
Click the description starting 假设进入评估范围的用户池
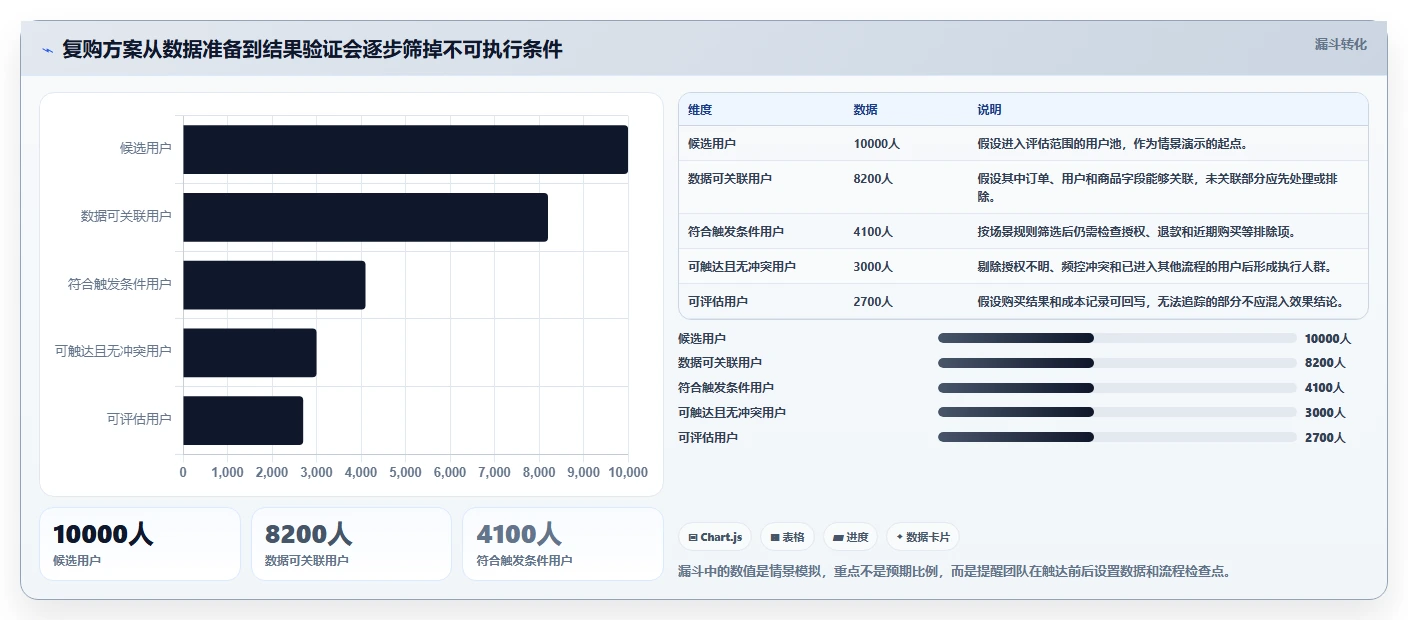1113,144
